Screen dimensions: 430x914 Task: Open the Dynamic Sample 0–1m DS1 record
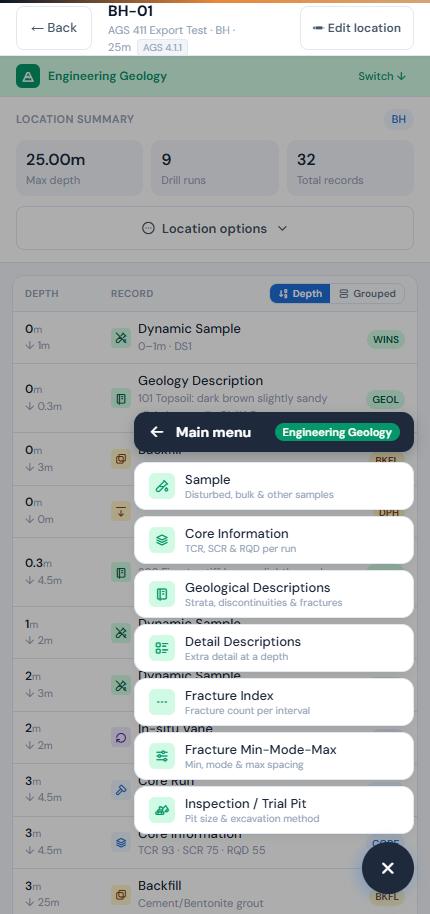pos(215,338)
